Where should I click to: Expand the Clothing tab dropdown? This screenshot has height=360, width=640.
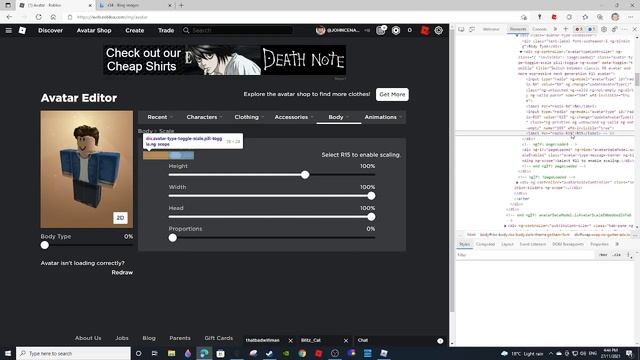click(249, 117)
